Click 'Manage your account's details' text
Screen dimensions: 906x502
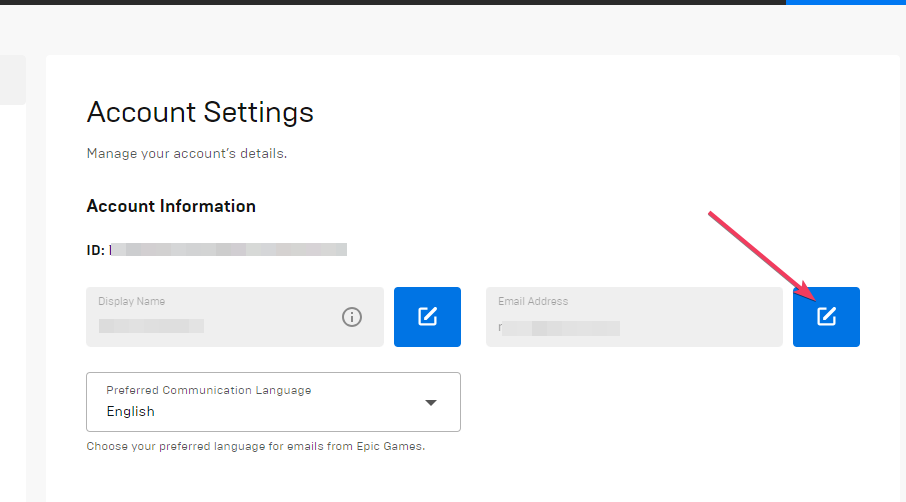(186, 154)
